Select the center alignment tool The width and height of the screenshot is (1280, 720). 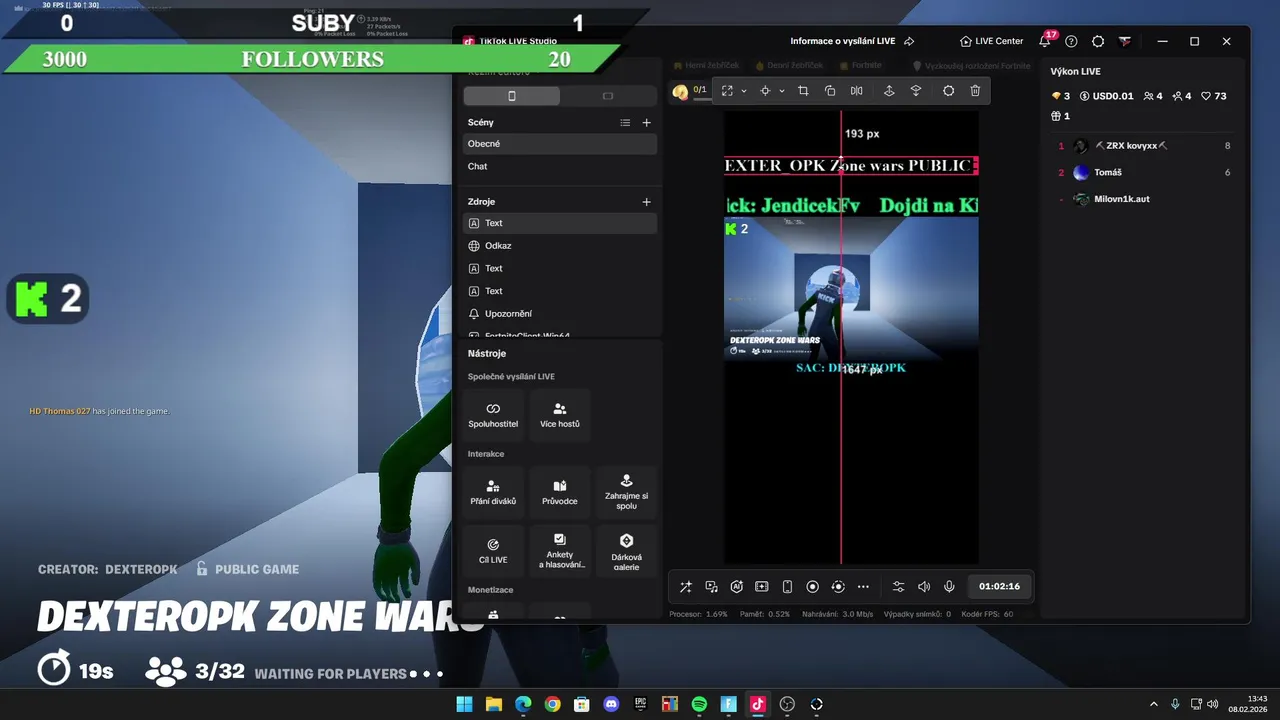click(x=765, y=91)
